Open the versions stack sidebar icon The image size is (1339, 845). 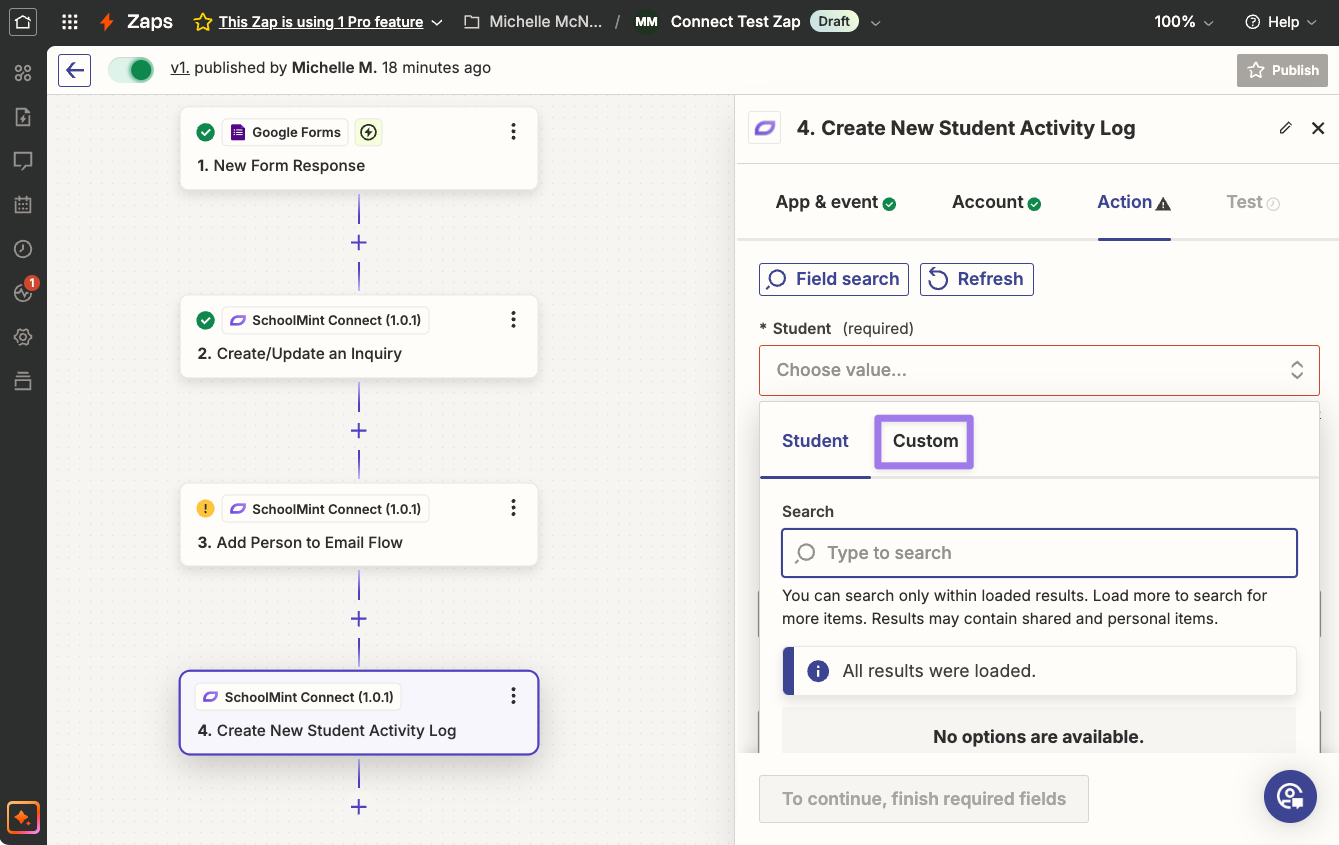(x=23, y=381)
